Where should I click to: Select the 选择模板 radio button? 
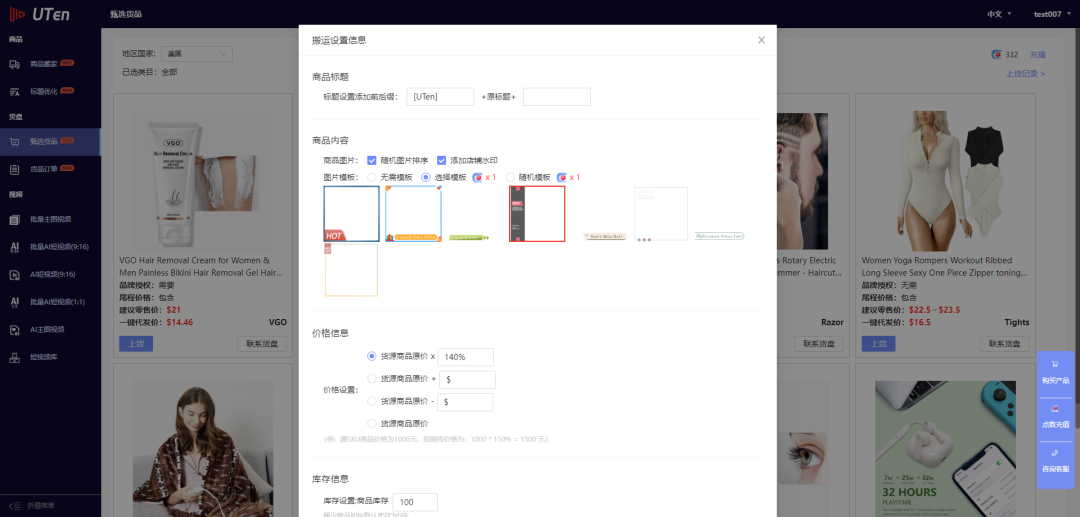coord(426,177)
